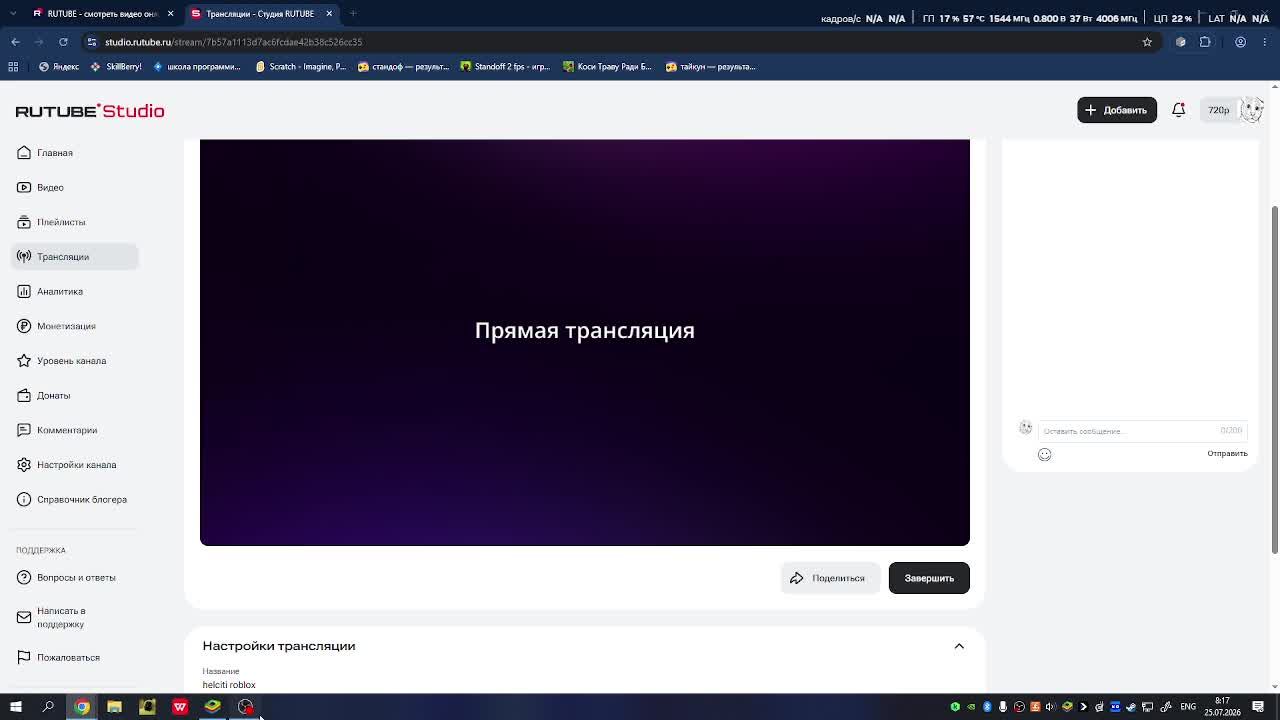This screenshot has width=1280, height=720.
Task: Open the browser profile icon
Action: pos(1240,42)
